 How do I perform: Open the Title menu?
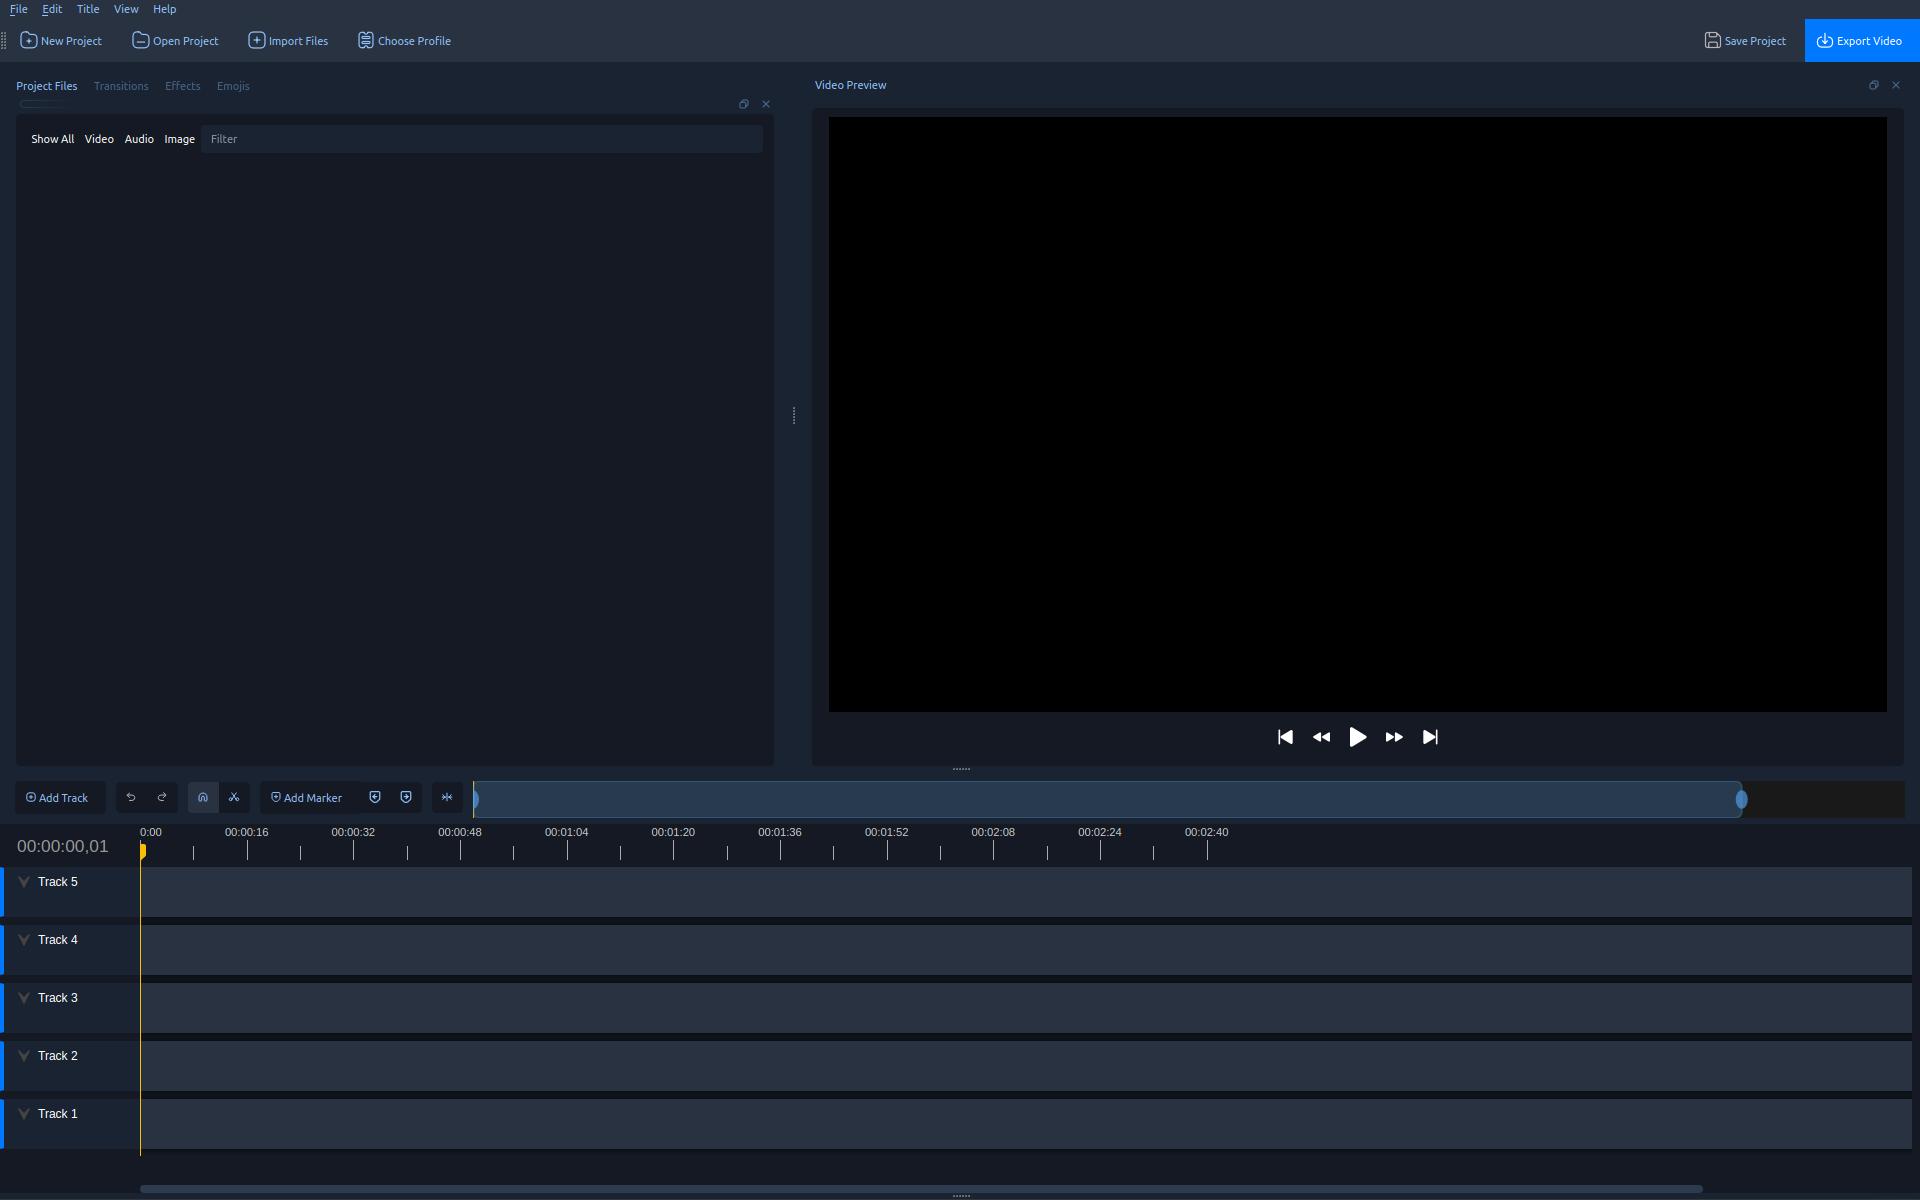point(88,9)
